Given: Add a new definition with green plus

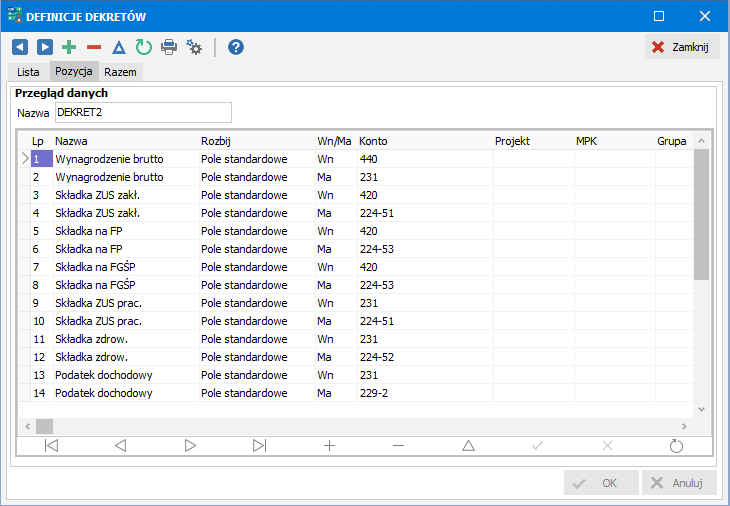Looking at the screenshot, I should pos(69,47).
